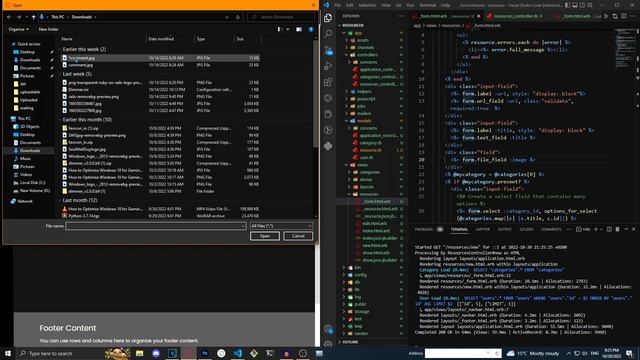Refresh the Downloads folder listing
This screenshot has height=360, width=640.
point(238,17)
